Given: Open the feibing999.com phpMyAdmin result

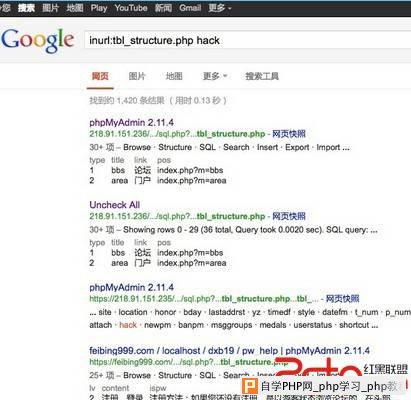Looking at the screenshot, I should point(229,351).
